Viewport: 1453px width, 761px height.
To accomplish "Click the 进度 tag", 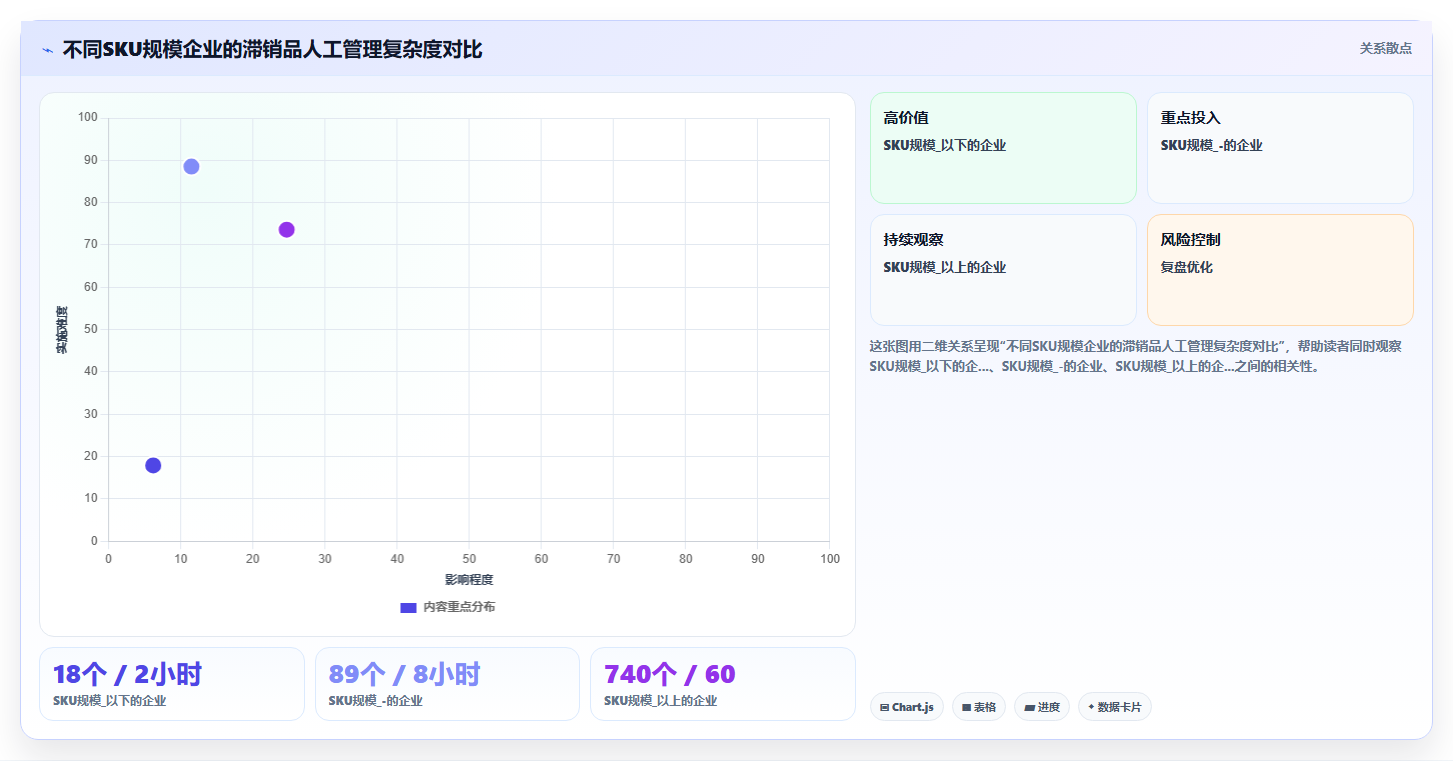I will pos(1041,707).
